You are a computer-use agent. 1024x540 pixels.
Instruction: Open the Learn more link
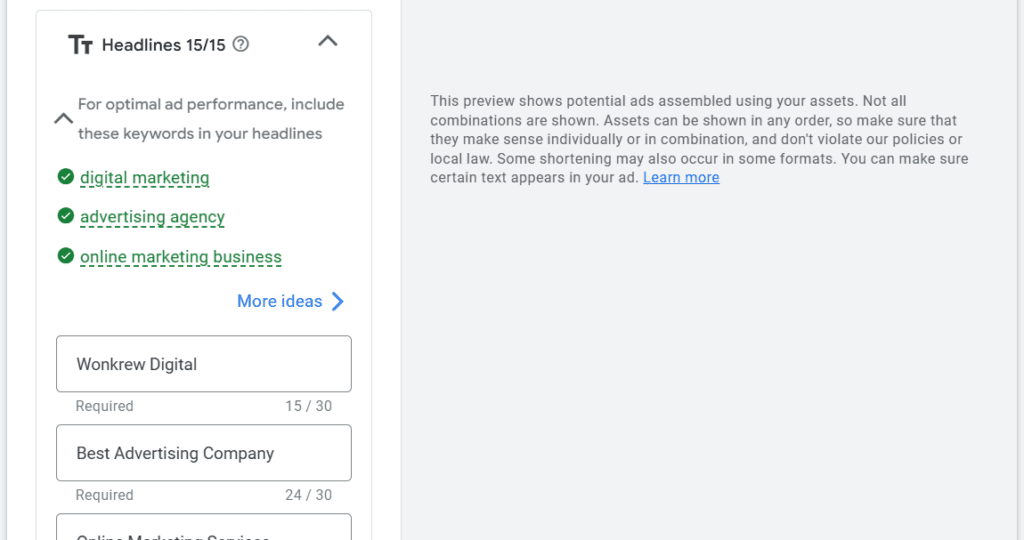[x=681, y=178]
